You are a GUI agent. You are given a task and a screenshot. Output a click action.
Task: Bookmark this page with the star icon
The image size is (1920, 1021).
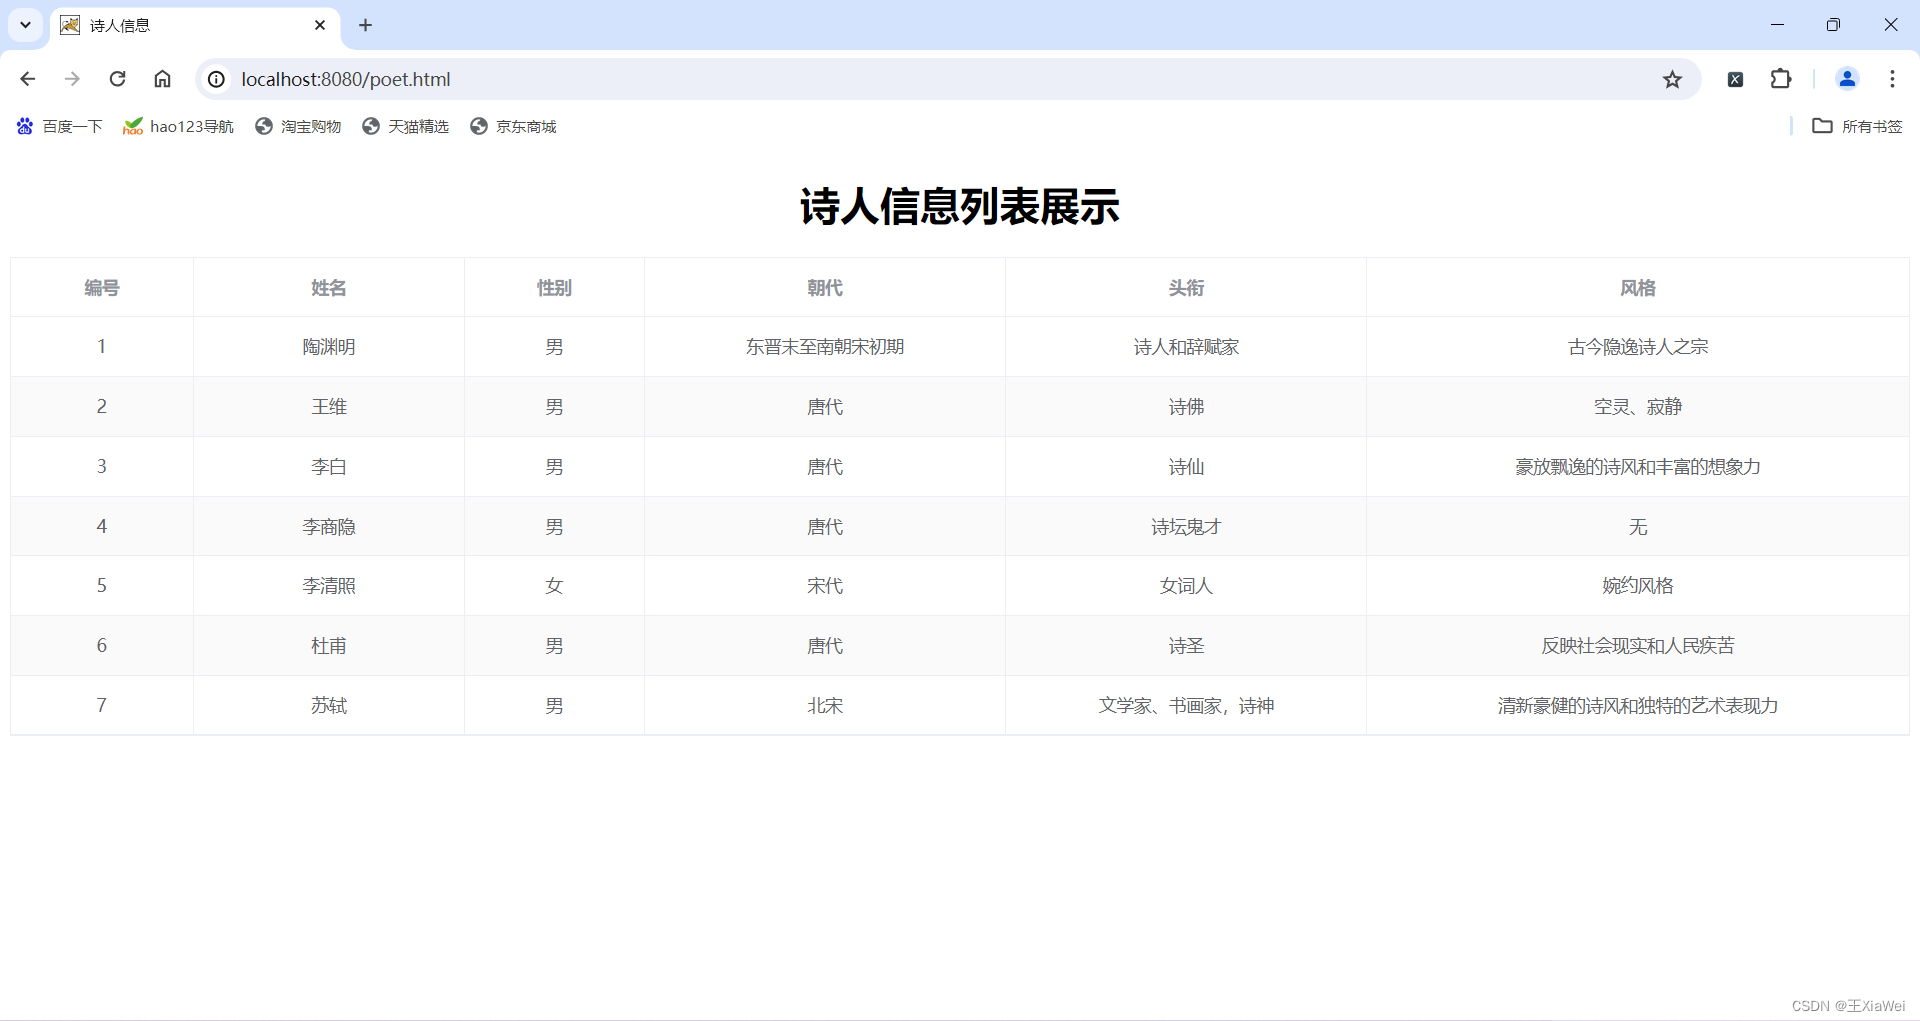(1672, 79)
